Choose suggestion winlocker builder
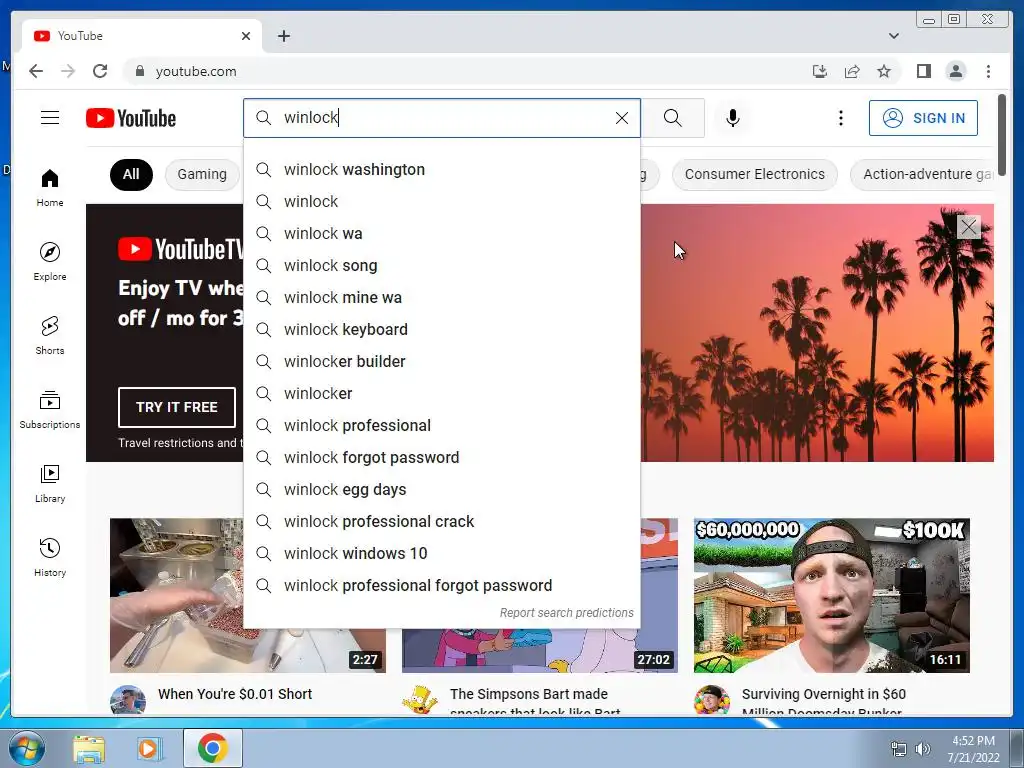Image resolution: width=1024 pixels, height=768 pixels. tap(441, 362)
